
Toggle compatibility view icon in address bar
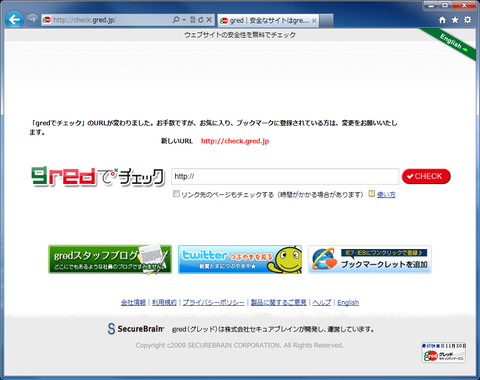(x=193, y=20)
